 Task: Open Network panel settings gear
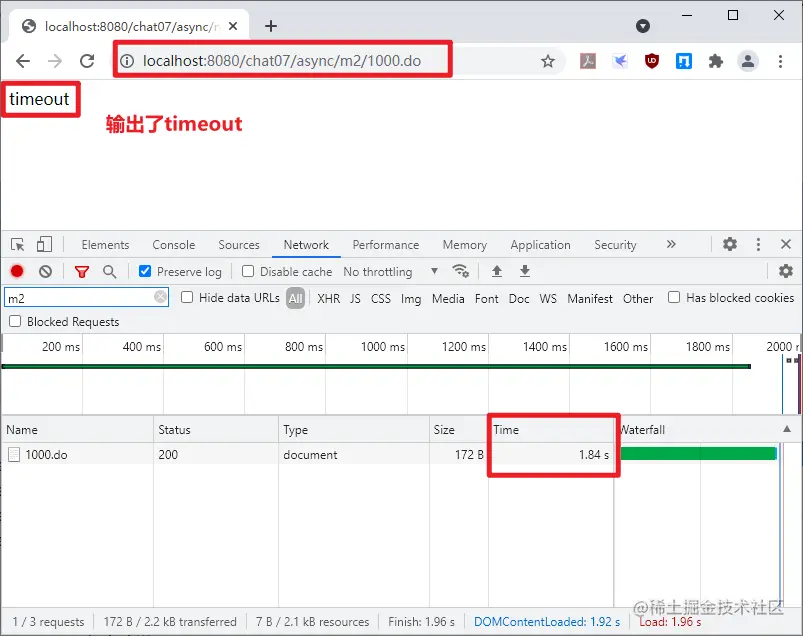tap(786, 271)
